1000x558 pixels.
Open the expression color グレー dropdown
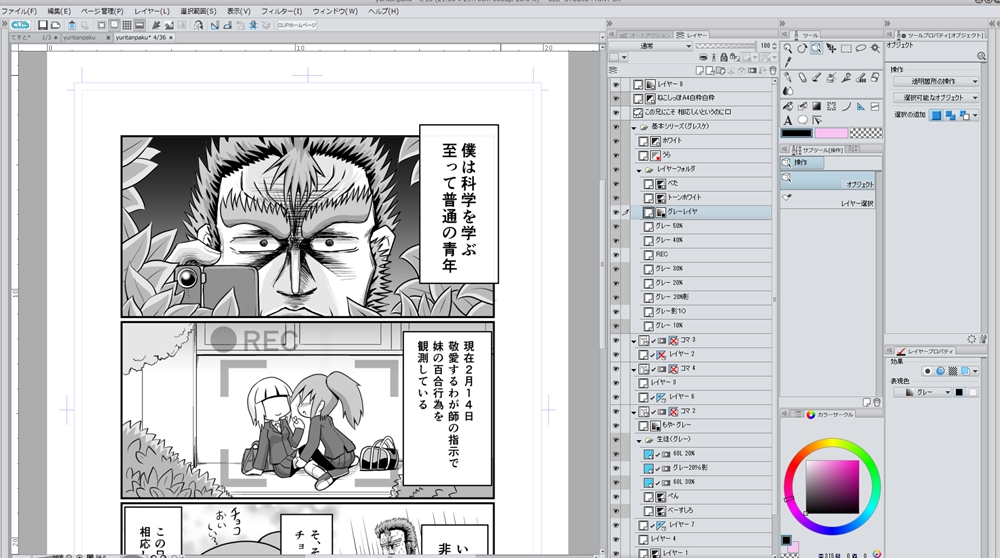click(x=922, y=392)
